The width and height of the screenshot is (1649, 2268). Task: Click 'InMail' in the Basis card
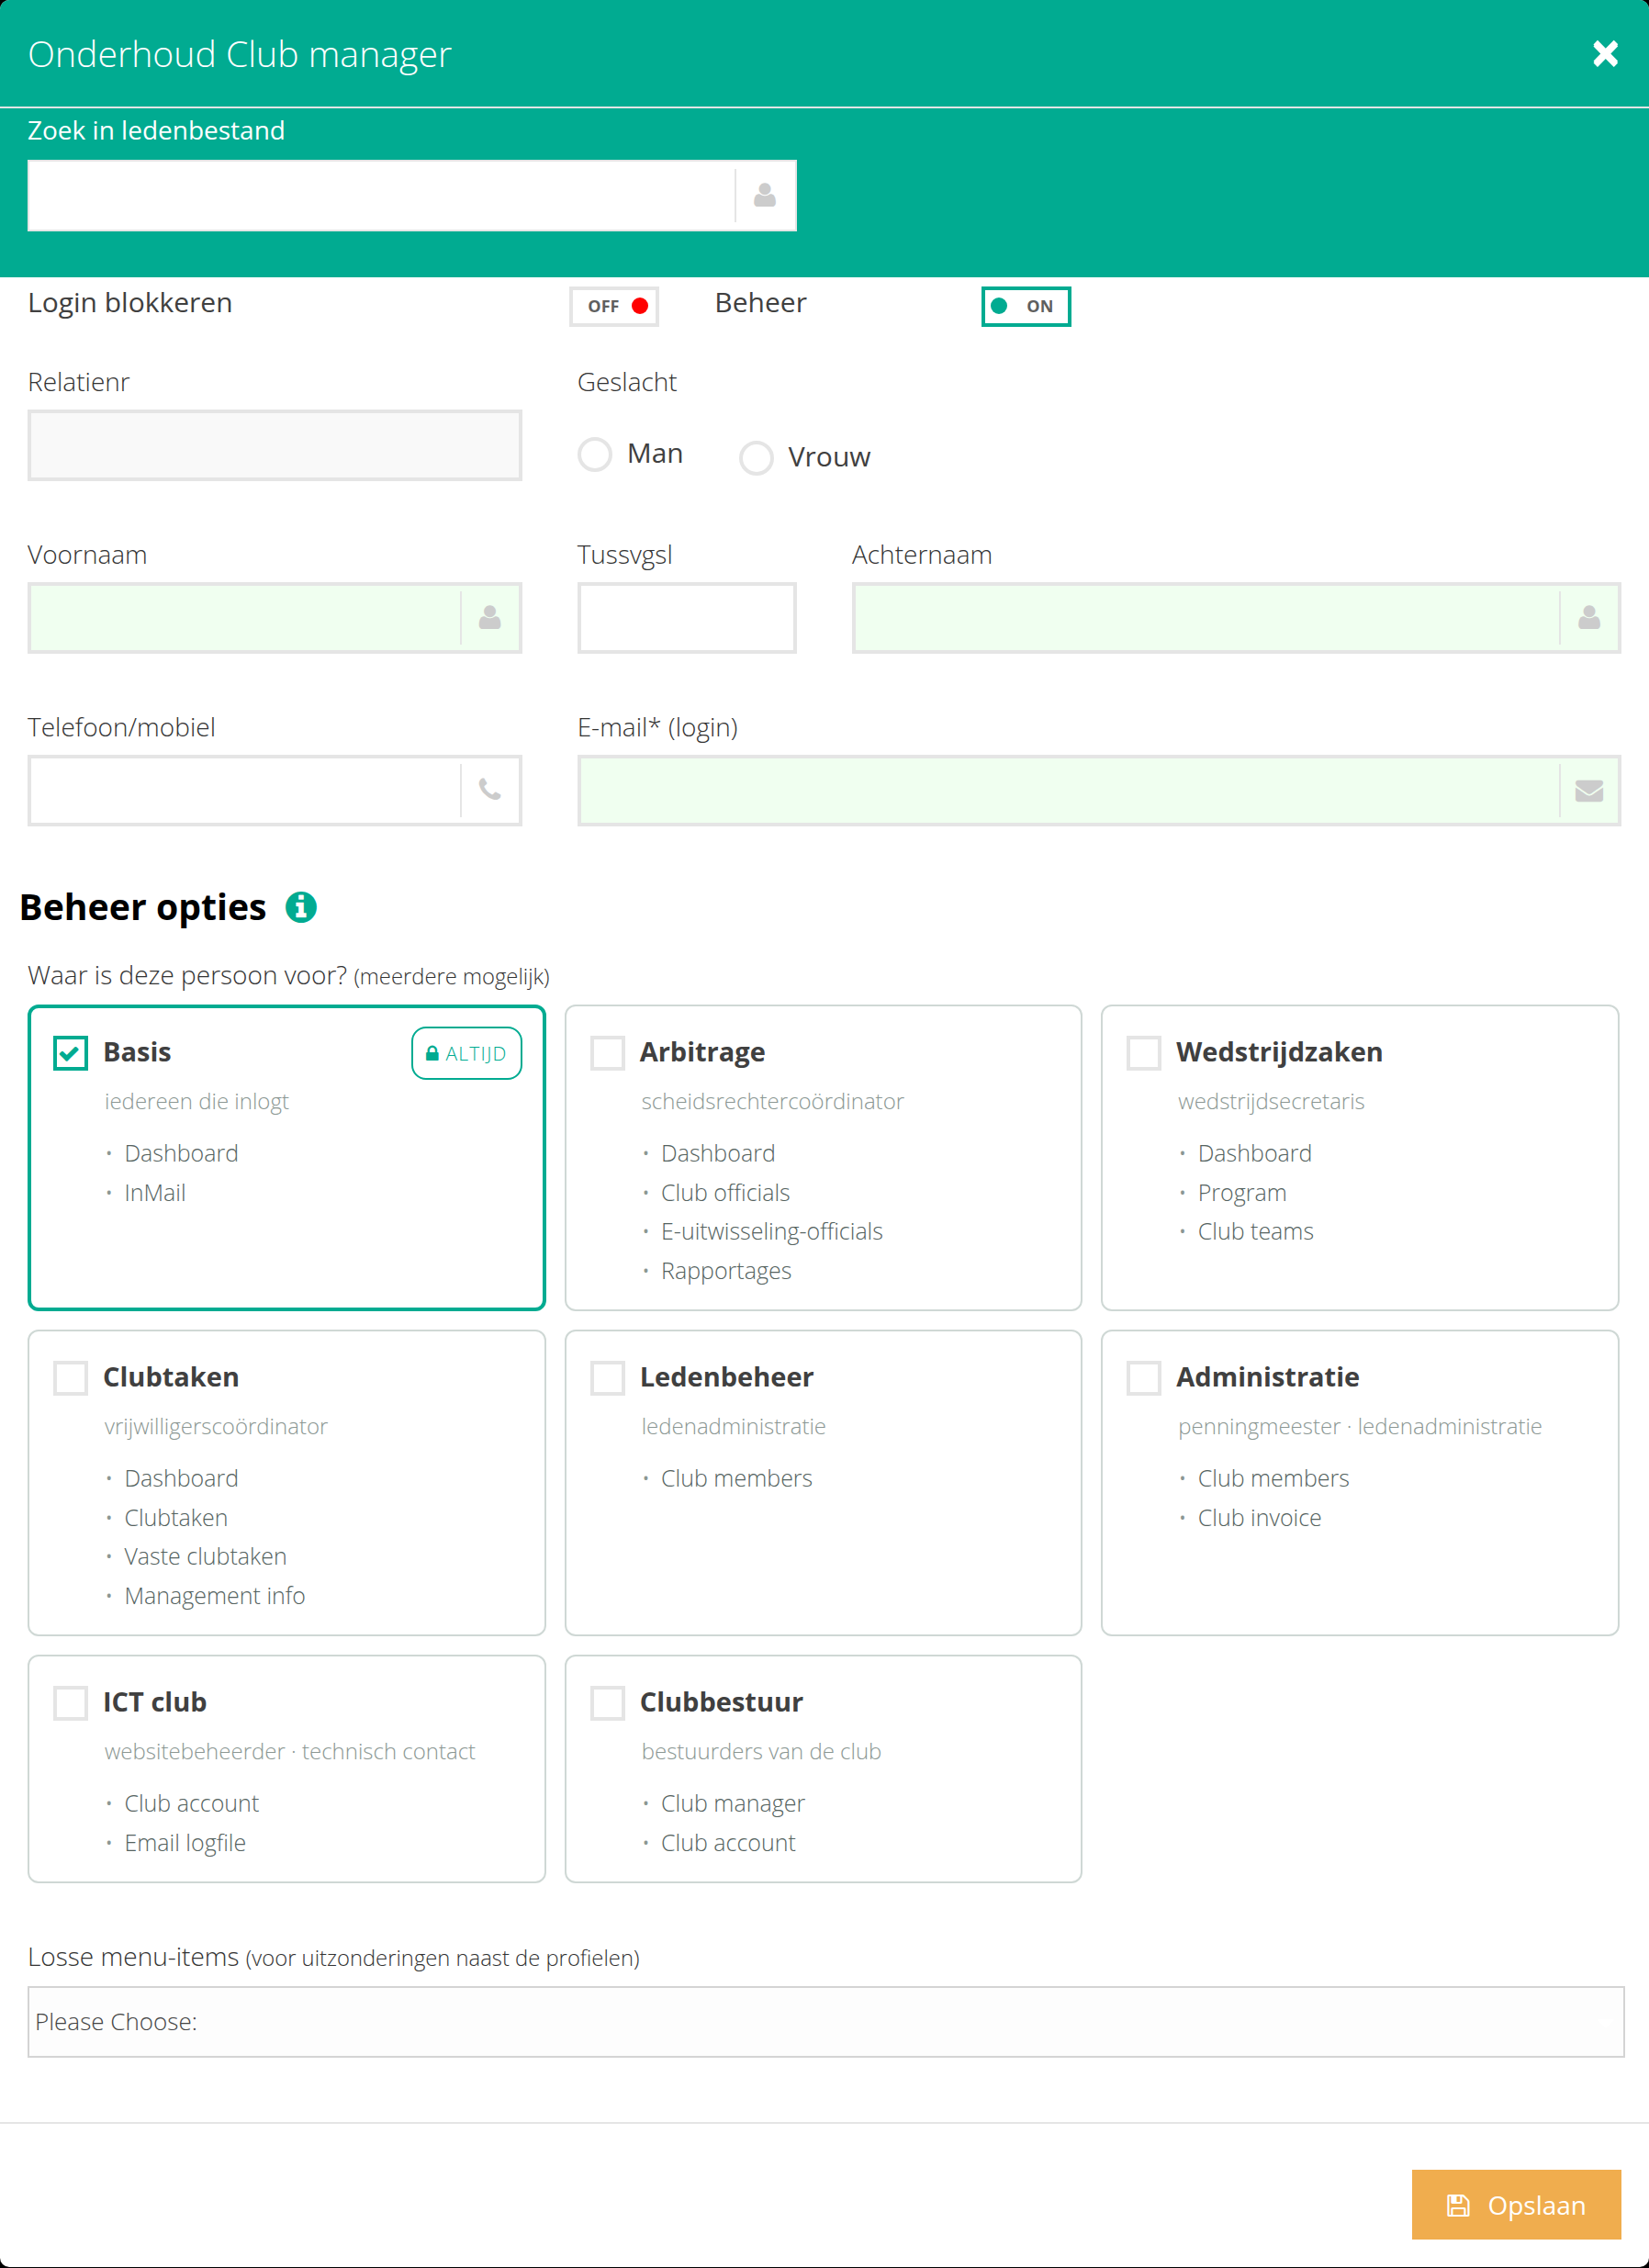(x=155, y=1193)
